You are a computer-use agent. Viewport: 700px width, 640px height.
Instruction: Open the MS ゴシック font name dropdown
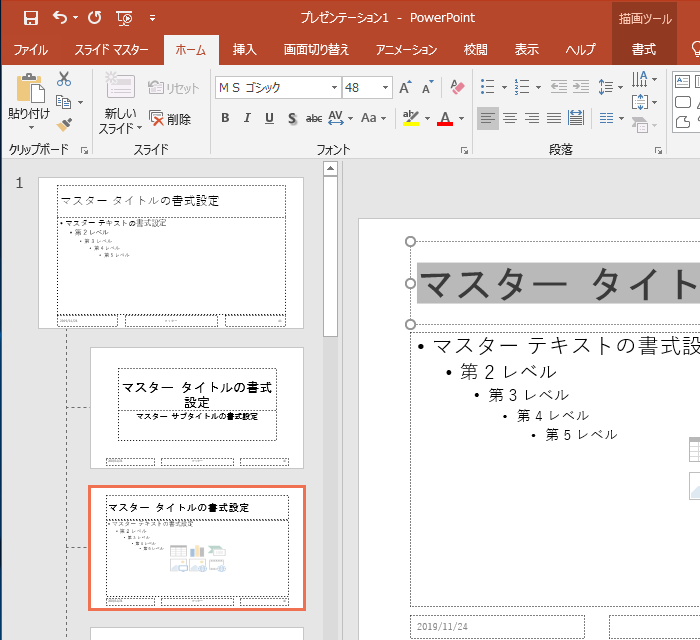click(334, 88)
